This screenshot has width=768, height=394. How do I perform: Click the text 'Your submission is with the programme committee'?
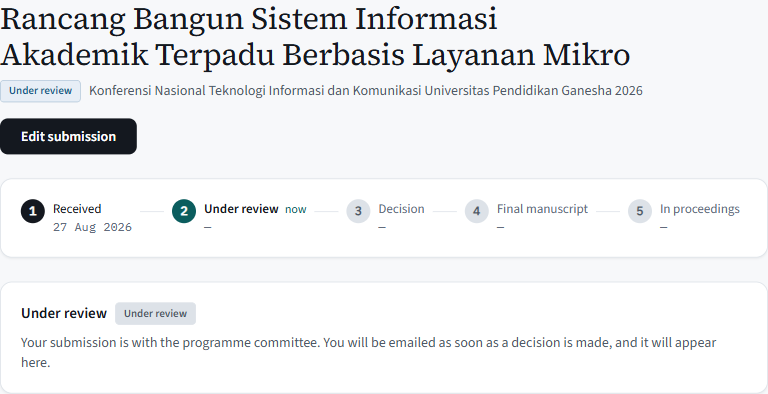(170, 343)
